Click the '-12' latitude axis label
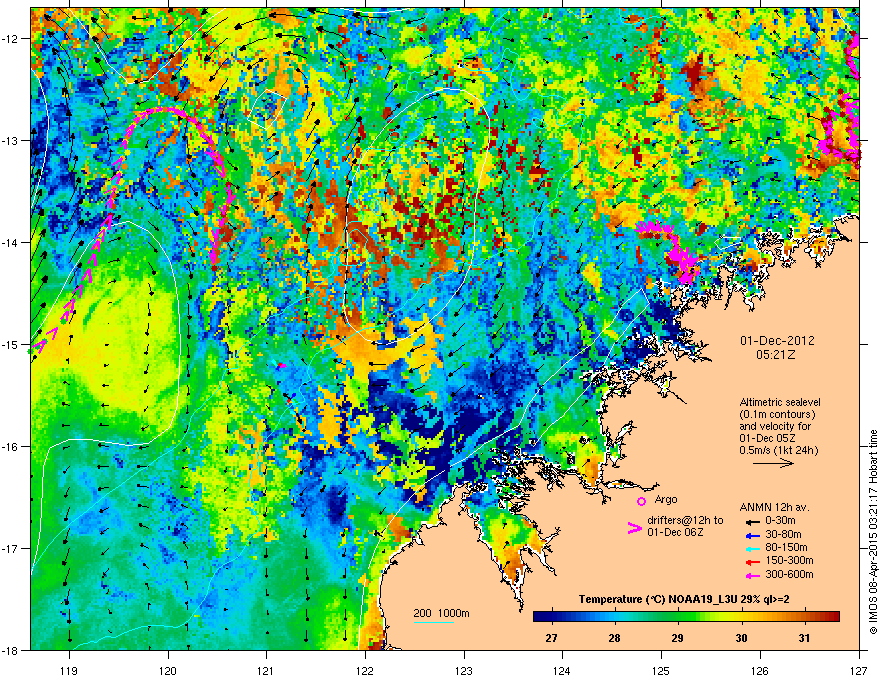The image size is (880, 680). coord(11,39)
